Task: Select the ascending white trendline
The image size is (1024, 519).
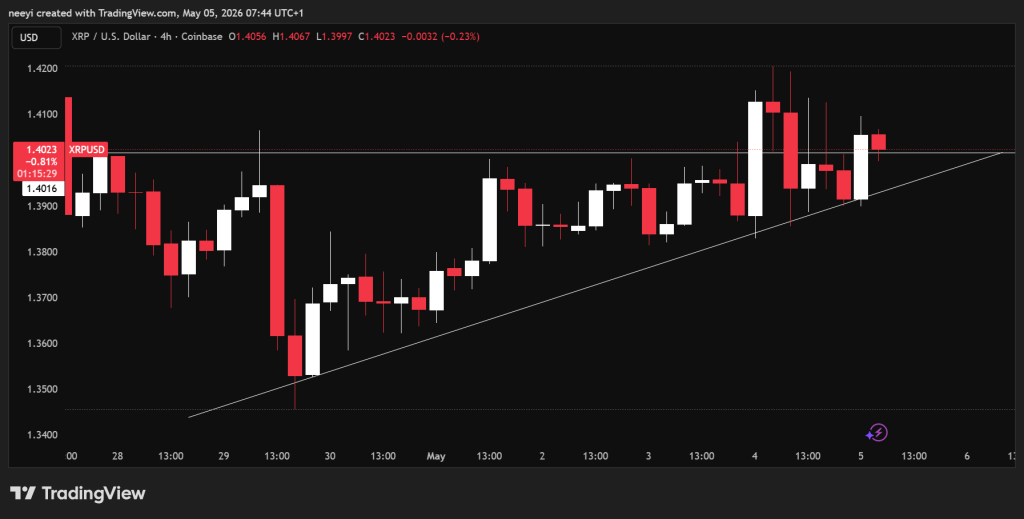Action: point(594,285)
